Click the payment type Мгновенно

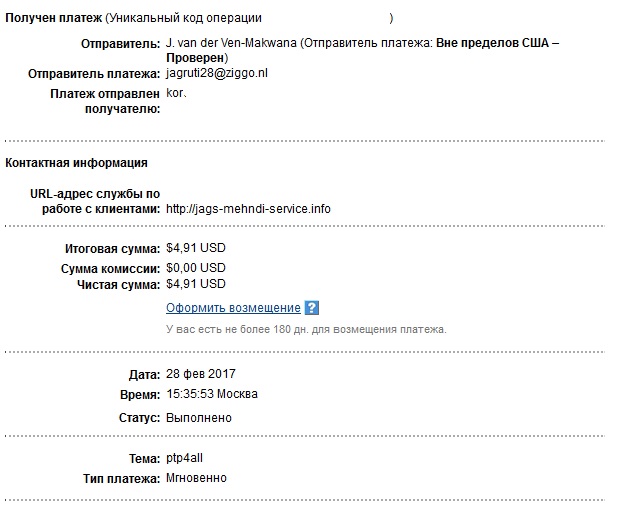tap(196, 478)
